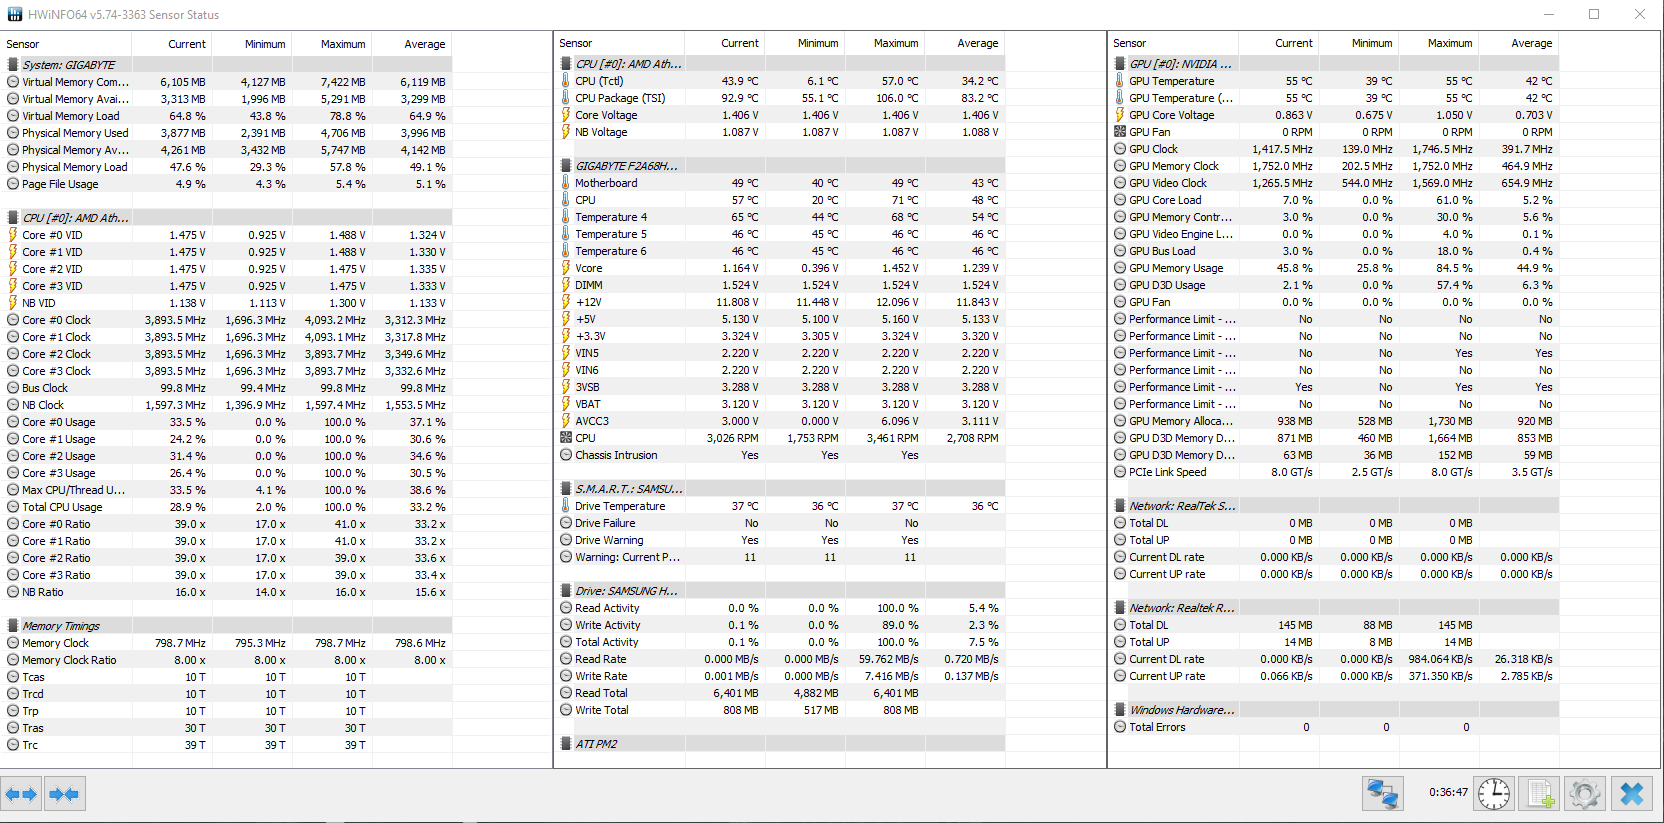Reset min/max values with the clock icon
The image size is (1664, 823).
(1494, 794)
